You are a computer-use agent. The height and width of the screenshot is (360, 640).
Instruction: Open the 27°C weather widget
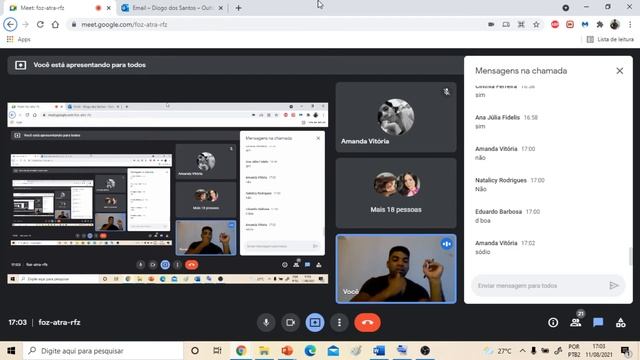coord(497,351)
